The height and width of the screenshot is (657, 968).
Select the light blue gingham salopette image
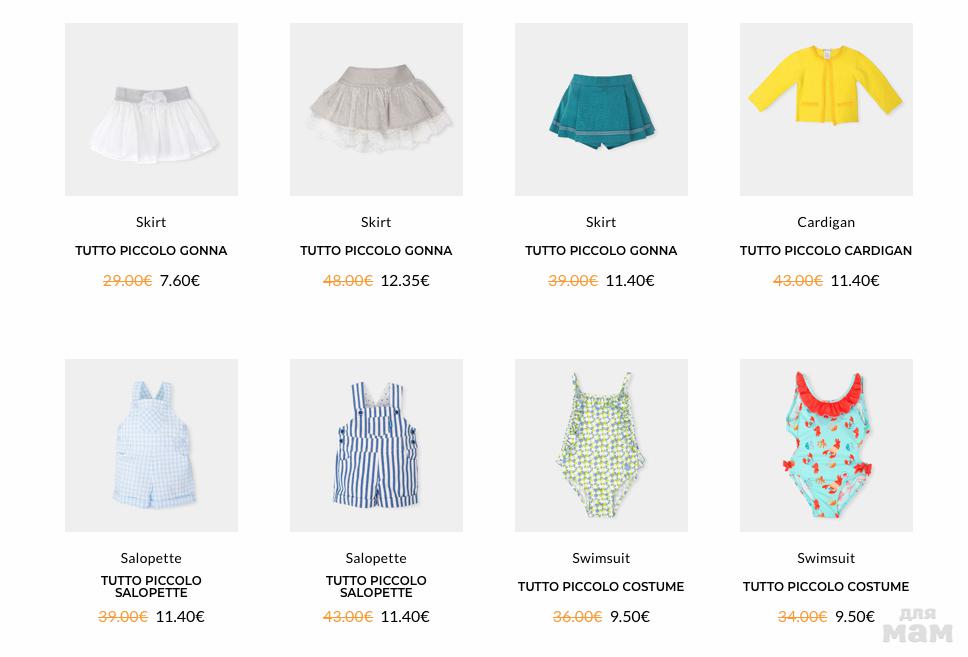151,445
